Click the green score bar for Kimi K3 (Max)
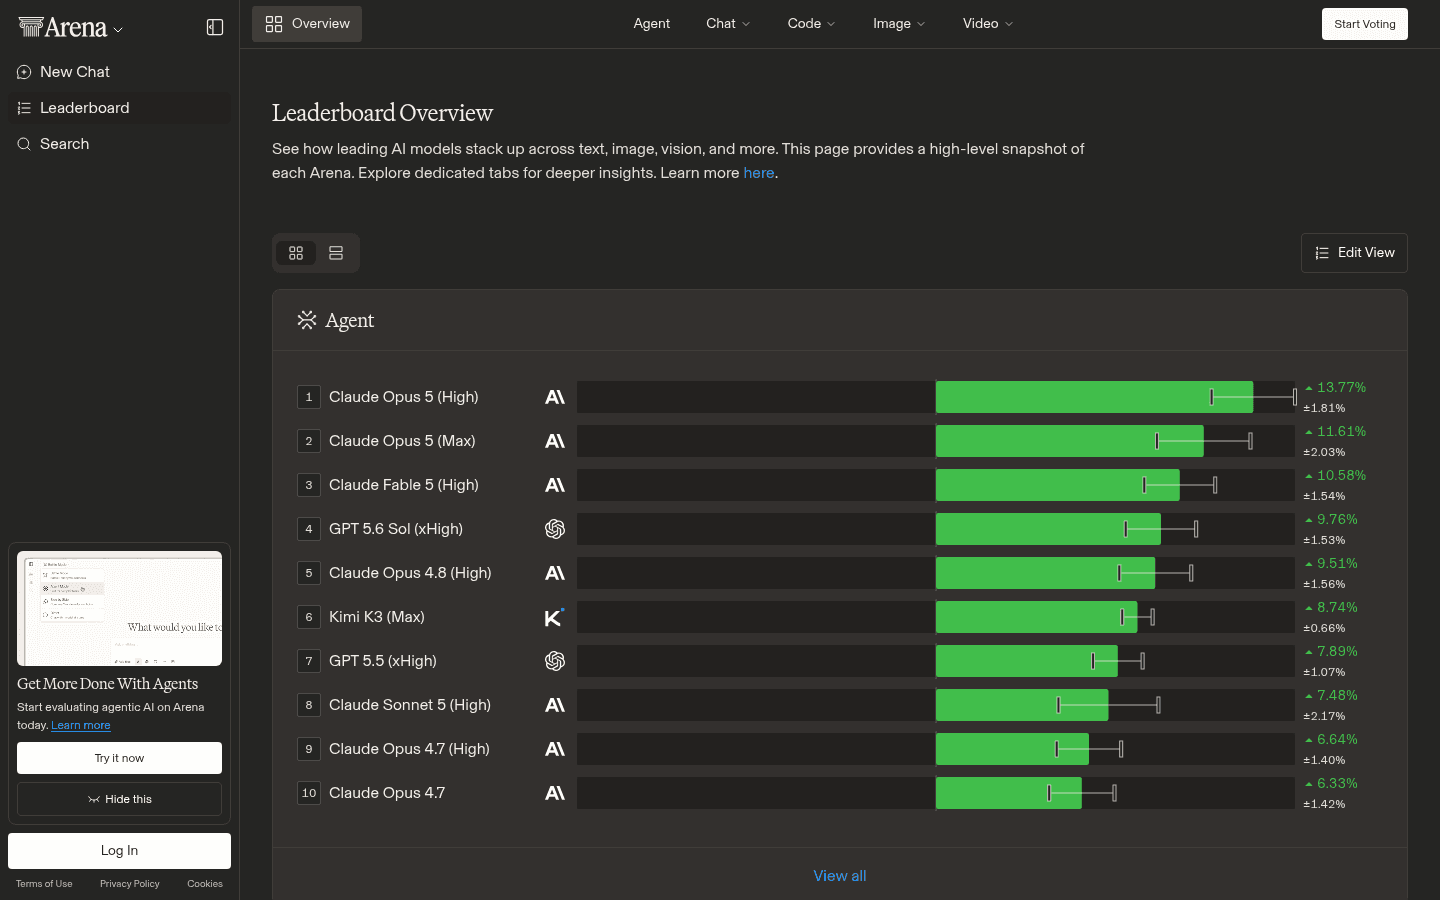Image resolution: width=1440 pixels, height=900 pixels. click(1036, 617)
